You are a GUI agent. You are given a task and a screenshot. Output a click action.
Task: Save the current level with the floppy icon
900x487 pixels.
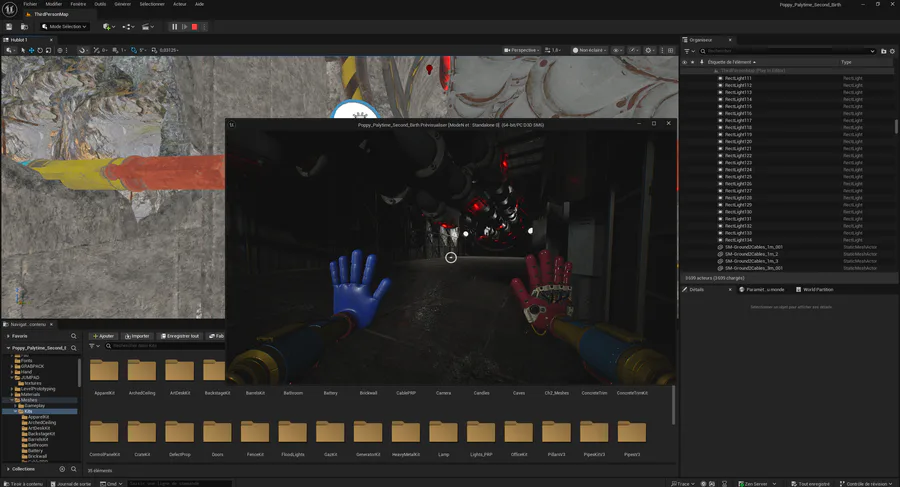pyautogui.click(x=9, y=26)
